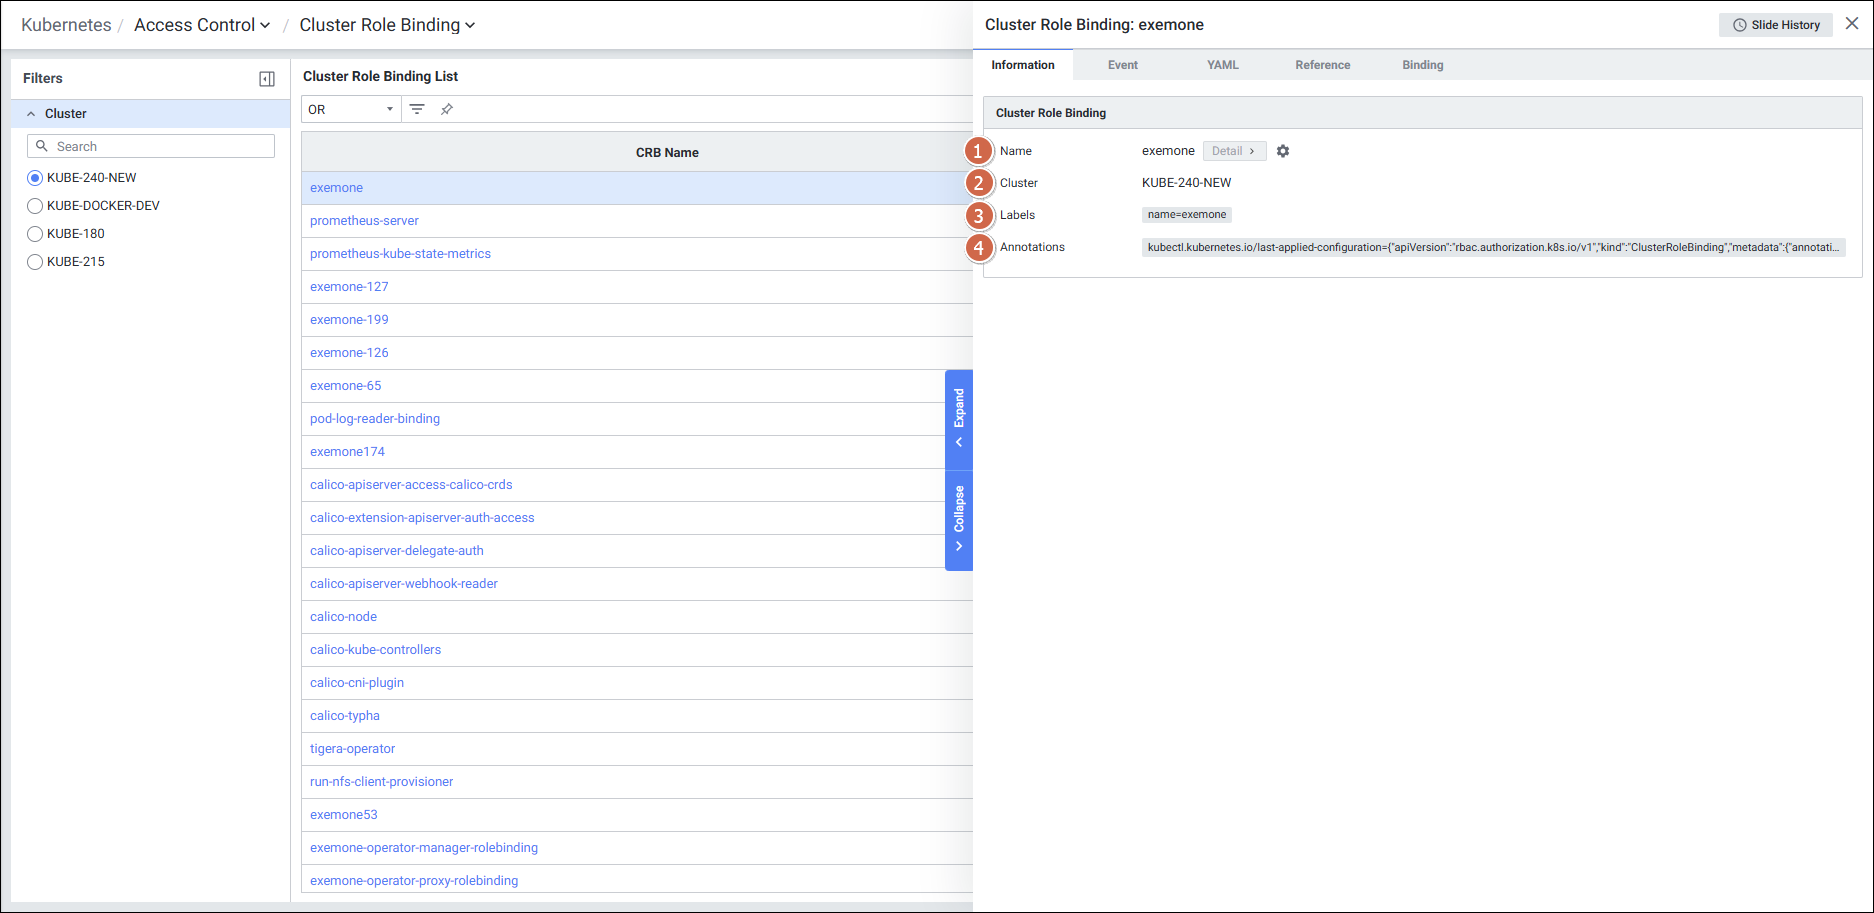Collapse the Cluster filter section

coord(31,114)
